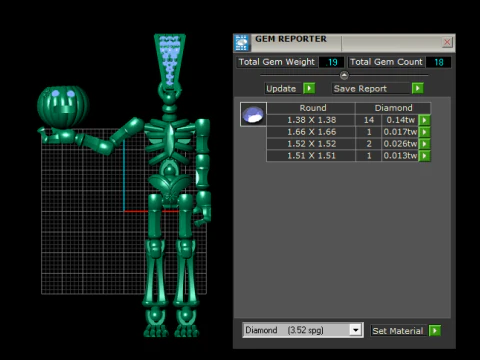Click the Set Material button

click(398, 331)
